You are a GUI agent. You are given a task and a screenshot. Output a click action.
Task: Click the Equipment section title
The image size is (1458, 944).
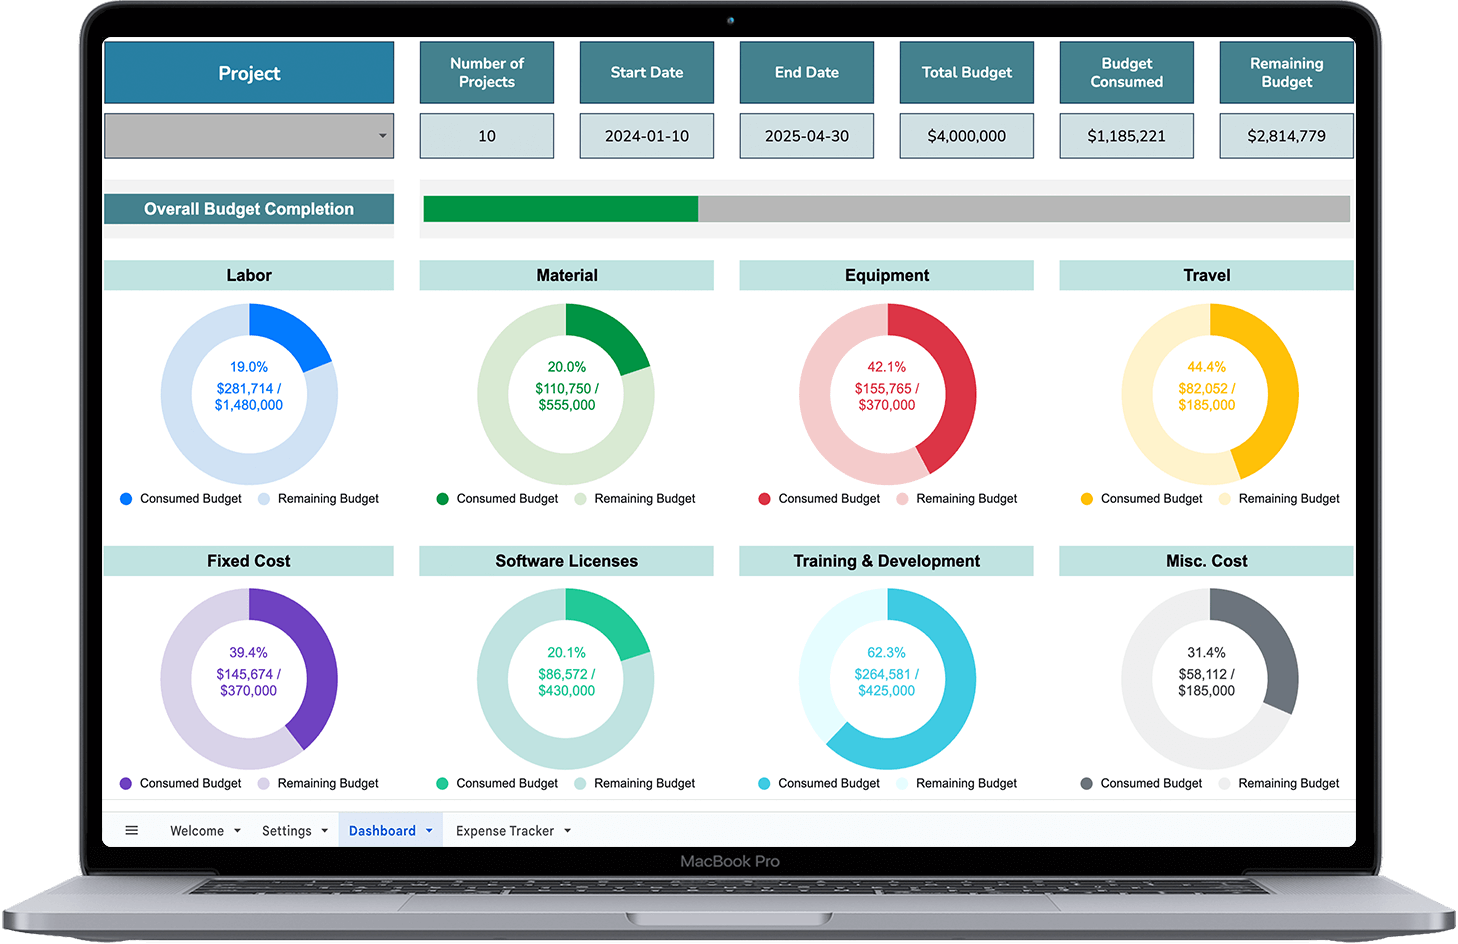point(887,276)
